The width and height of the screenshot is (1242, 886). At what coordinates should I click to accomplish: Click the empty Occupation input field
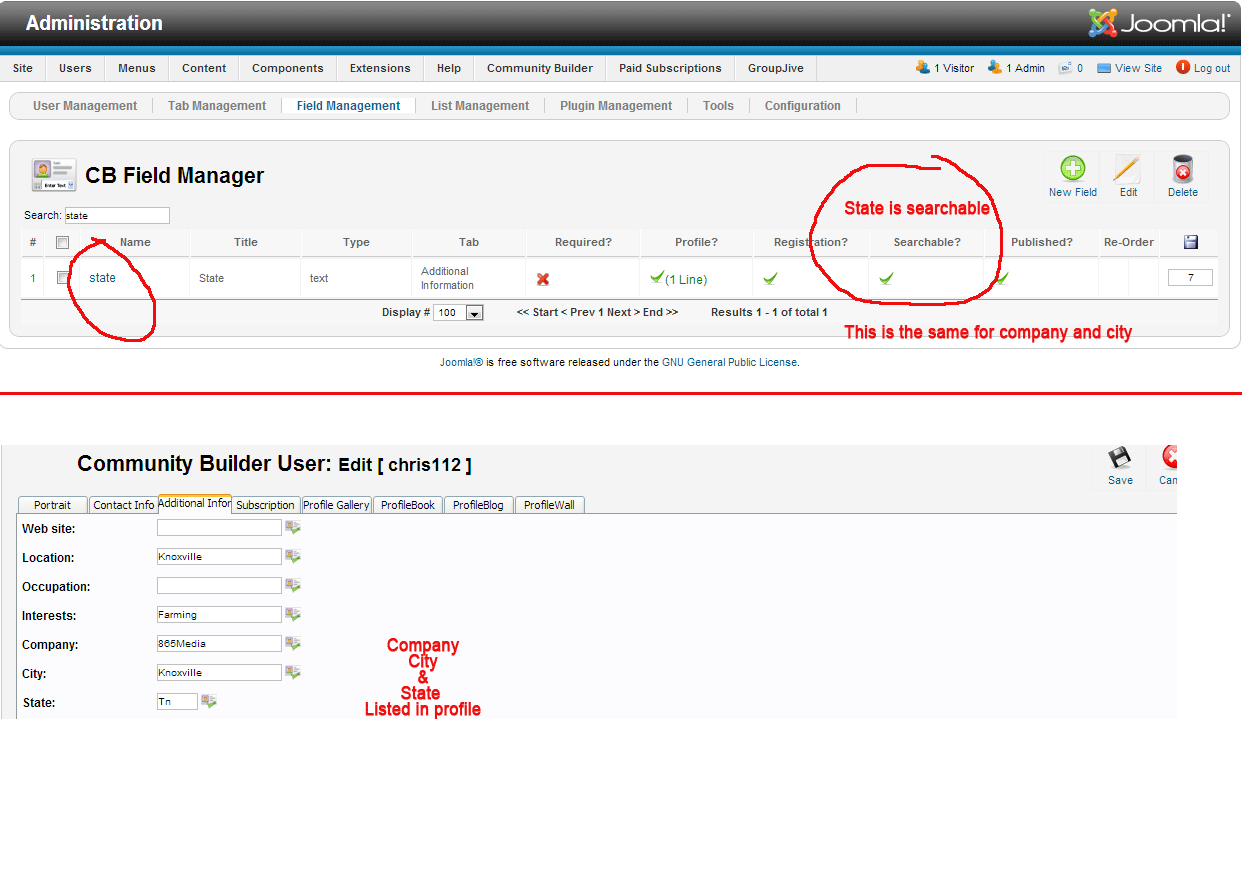click(x=219, y=585)
